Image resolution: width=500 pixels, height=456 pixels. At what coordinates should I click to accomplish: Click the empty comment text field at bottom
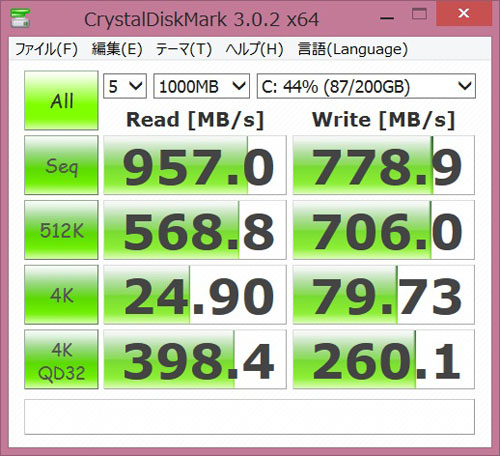[x=249, y=417]
